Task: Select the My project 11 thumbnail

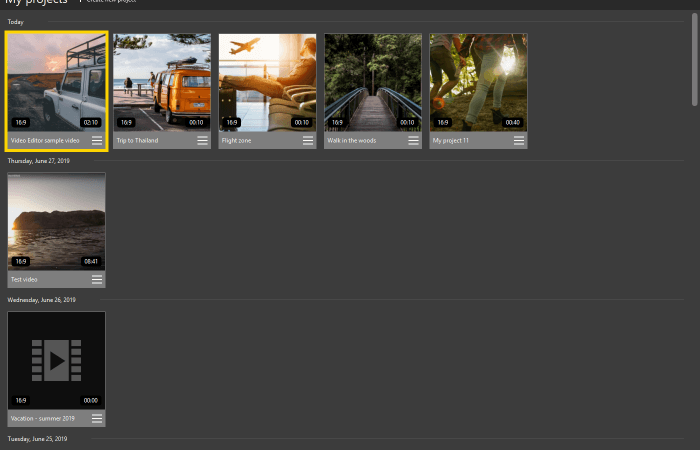Action: 478,83
